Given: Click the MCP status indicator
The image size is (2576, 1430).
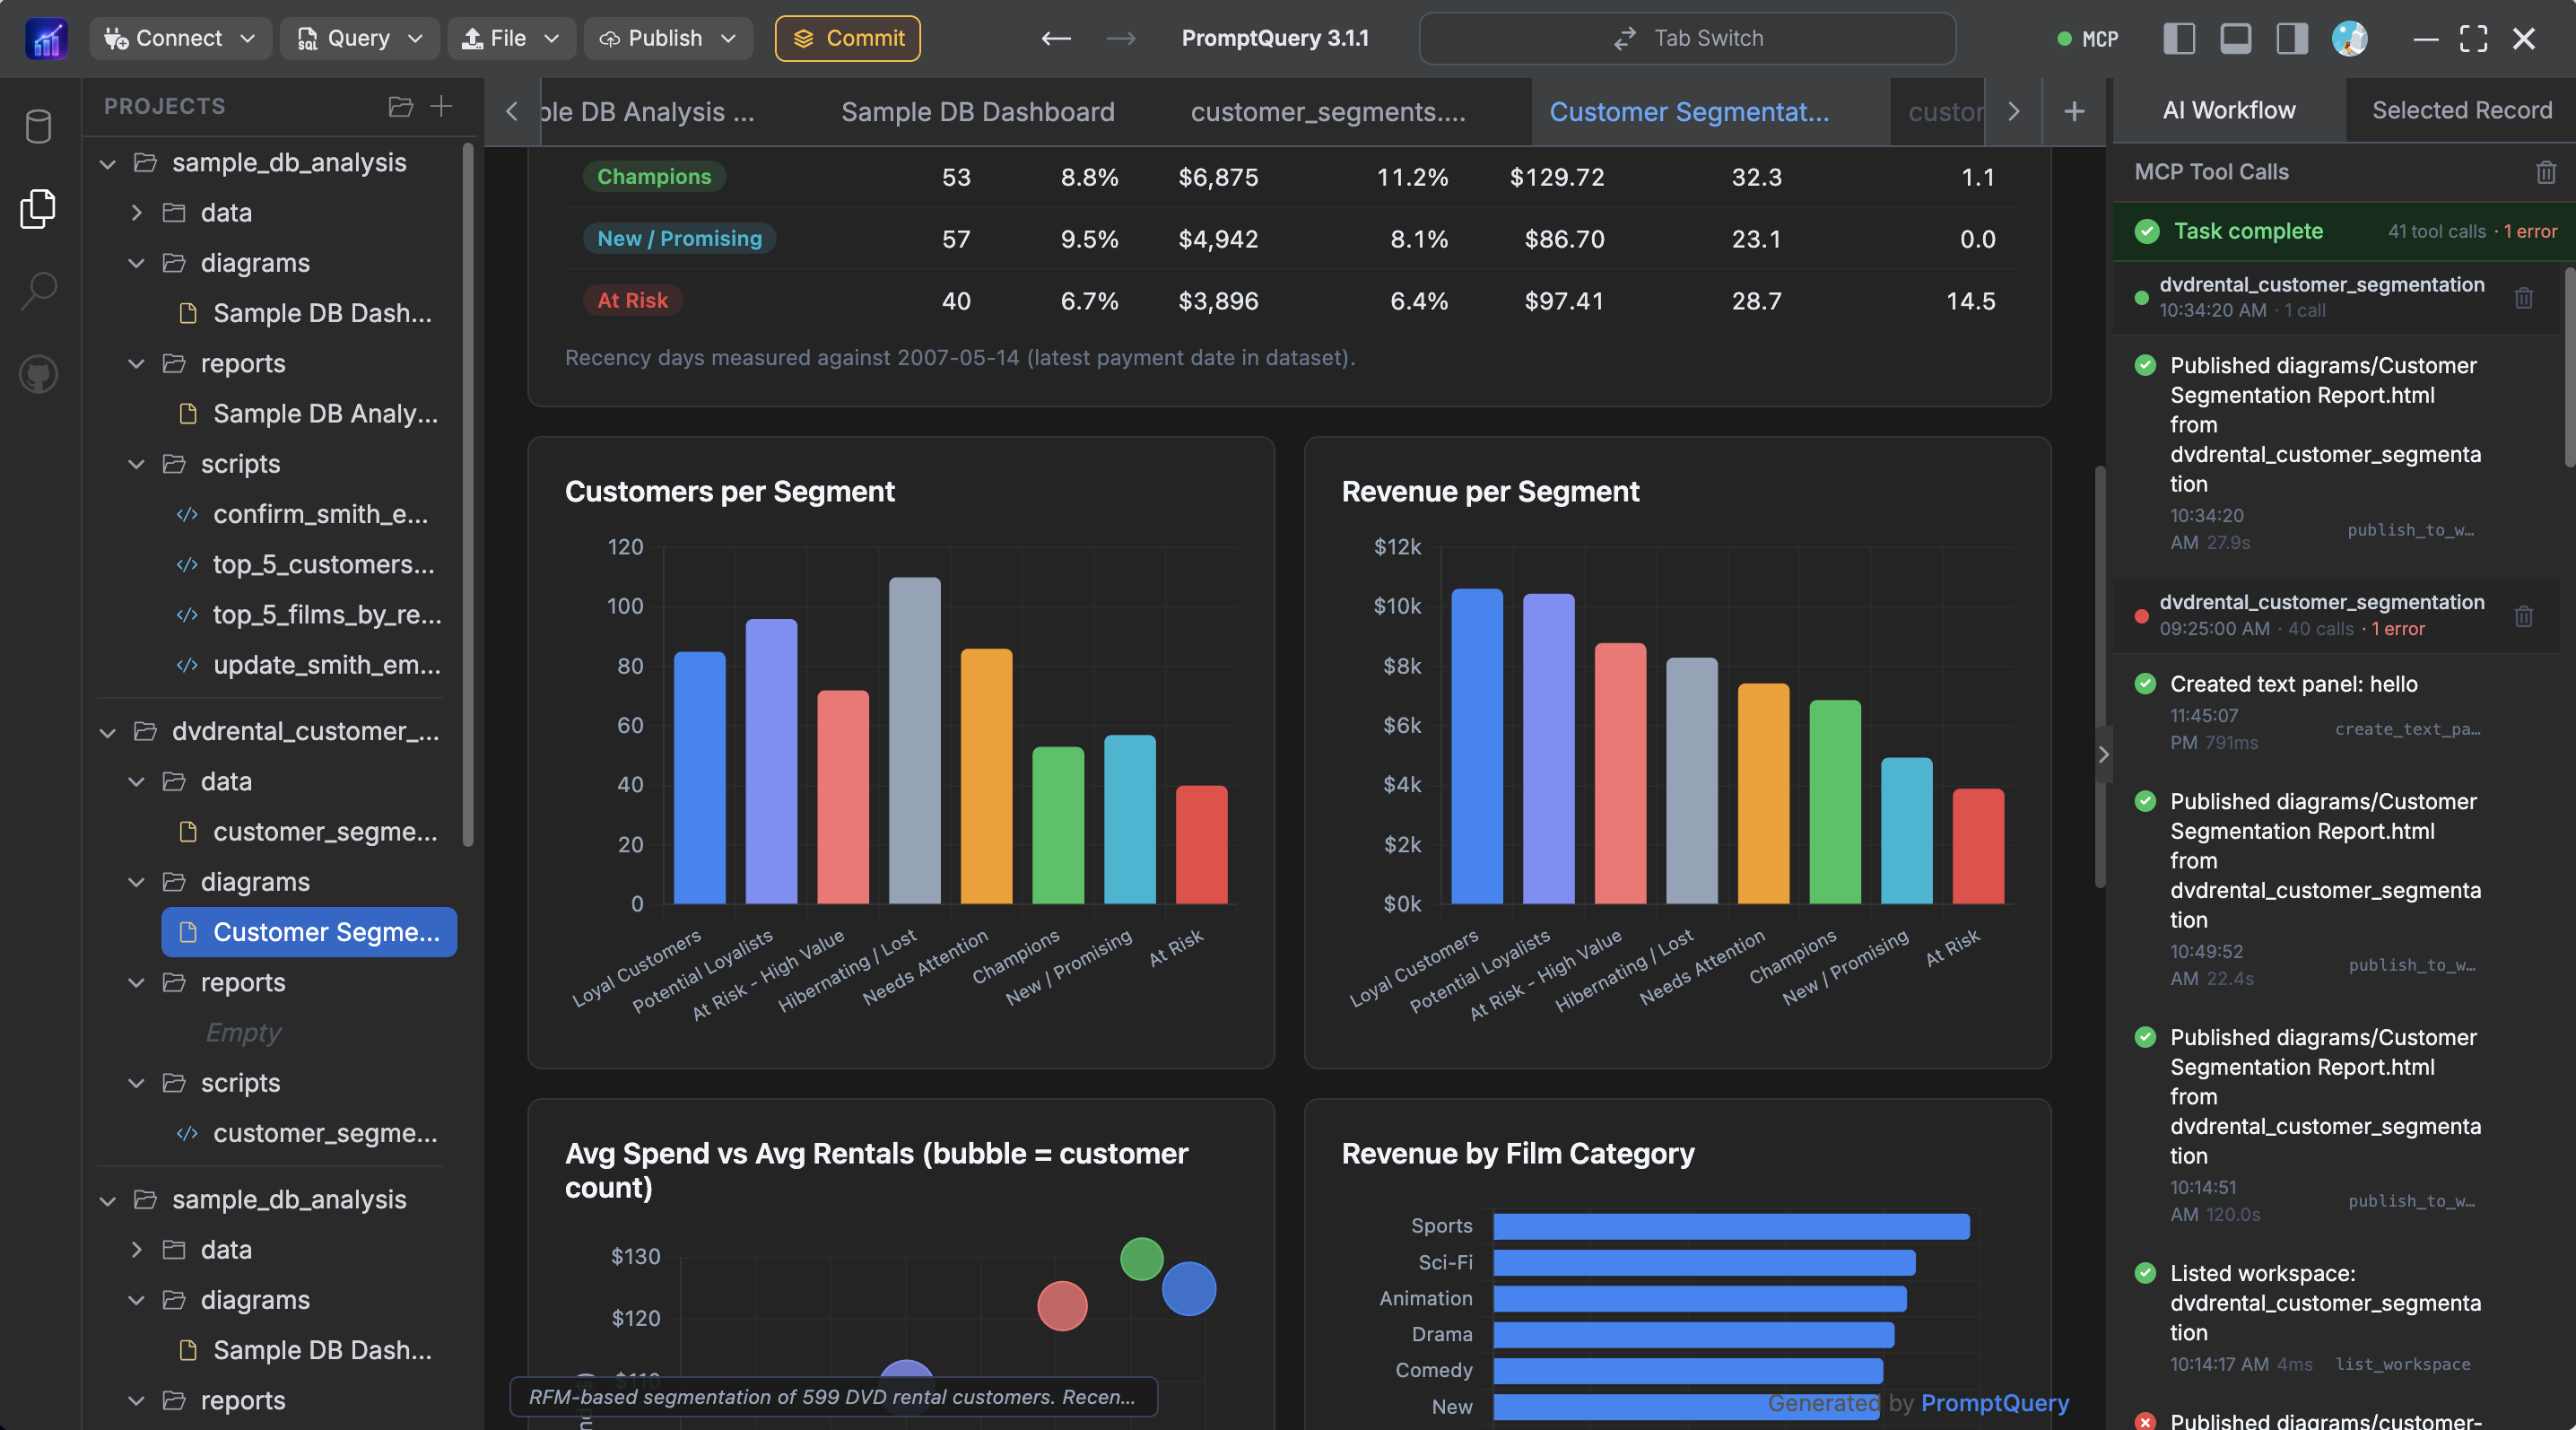Looking at the screenshot, I should (x=2087, y=39).
